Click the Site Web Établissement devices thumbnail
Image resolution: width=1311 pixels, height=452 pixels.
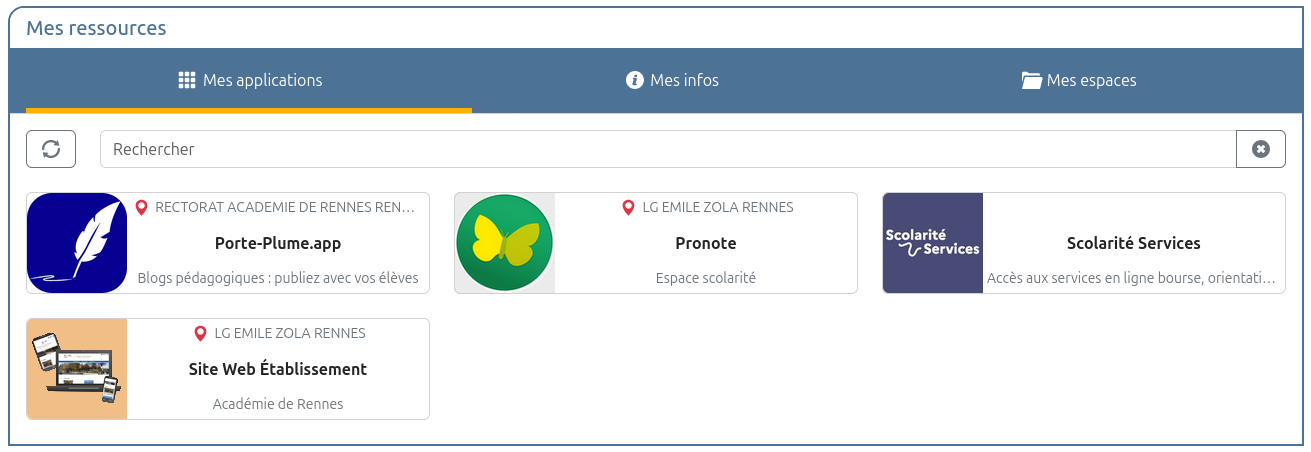click(x=77, y=369)
